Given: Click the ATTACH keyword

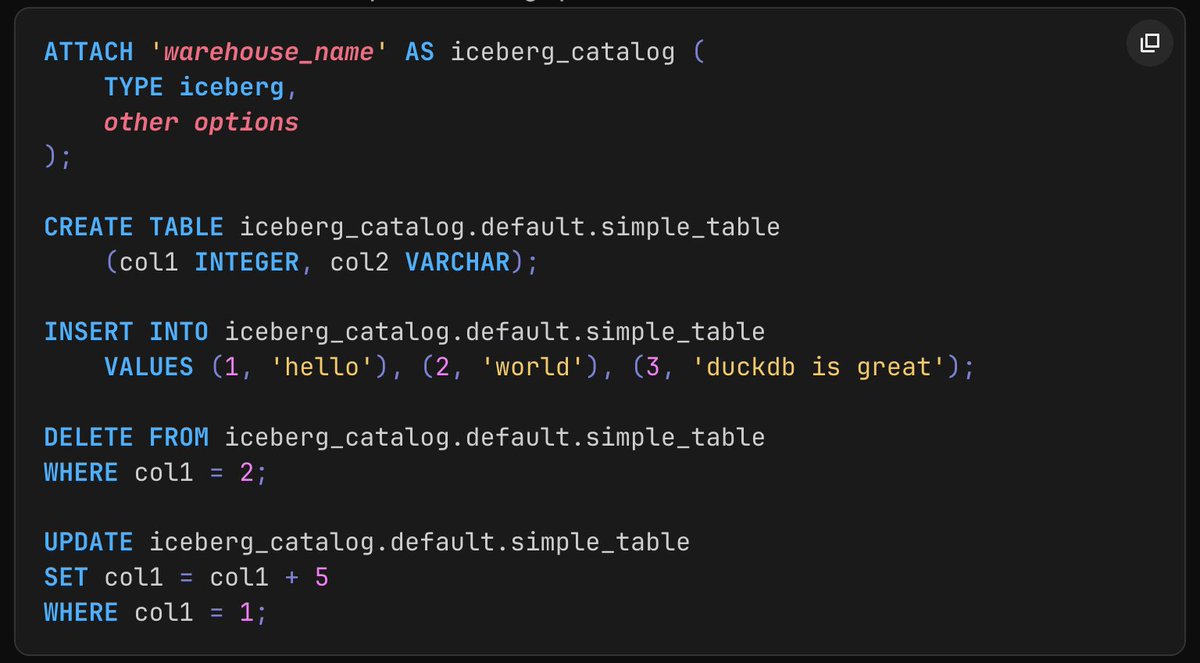Looking at the screenshot, I should 89,52.
